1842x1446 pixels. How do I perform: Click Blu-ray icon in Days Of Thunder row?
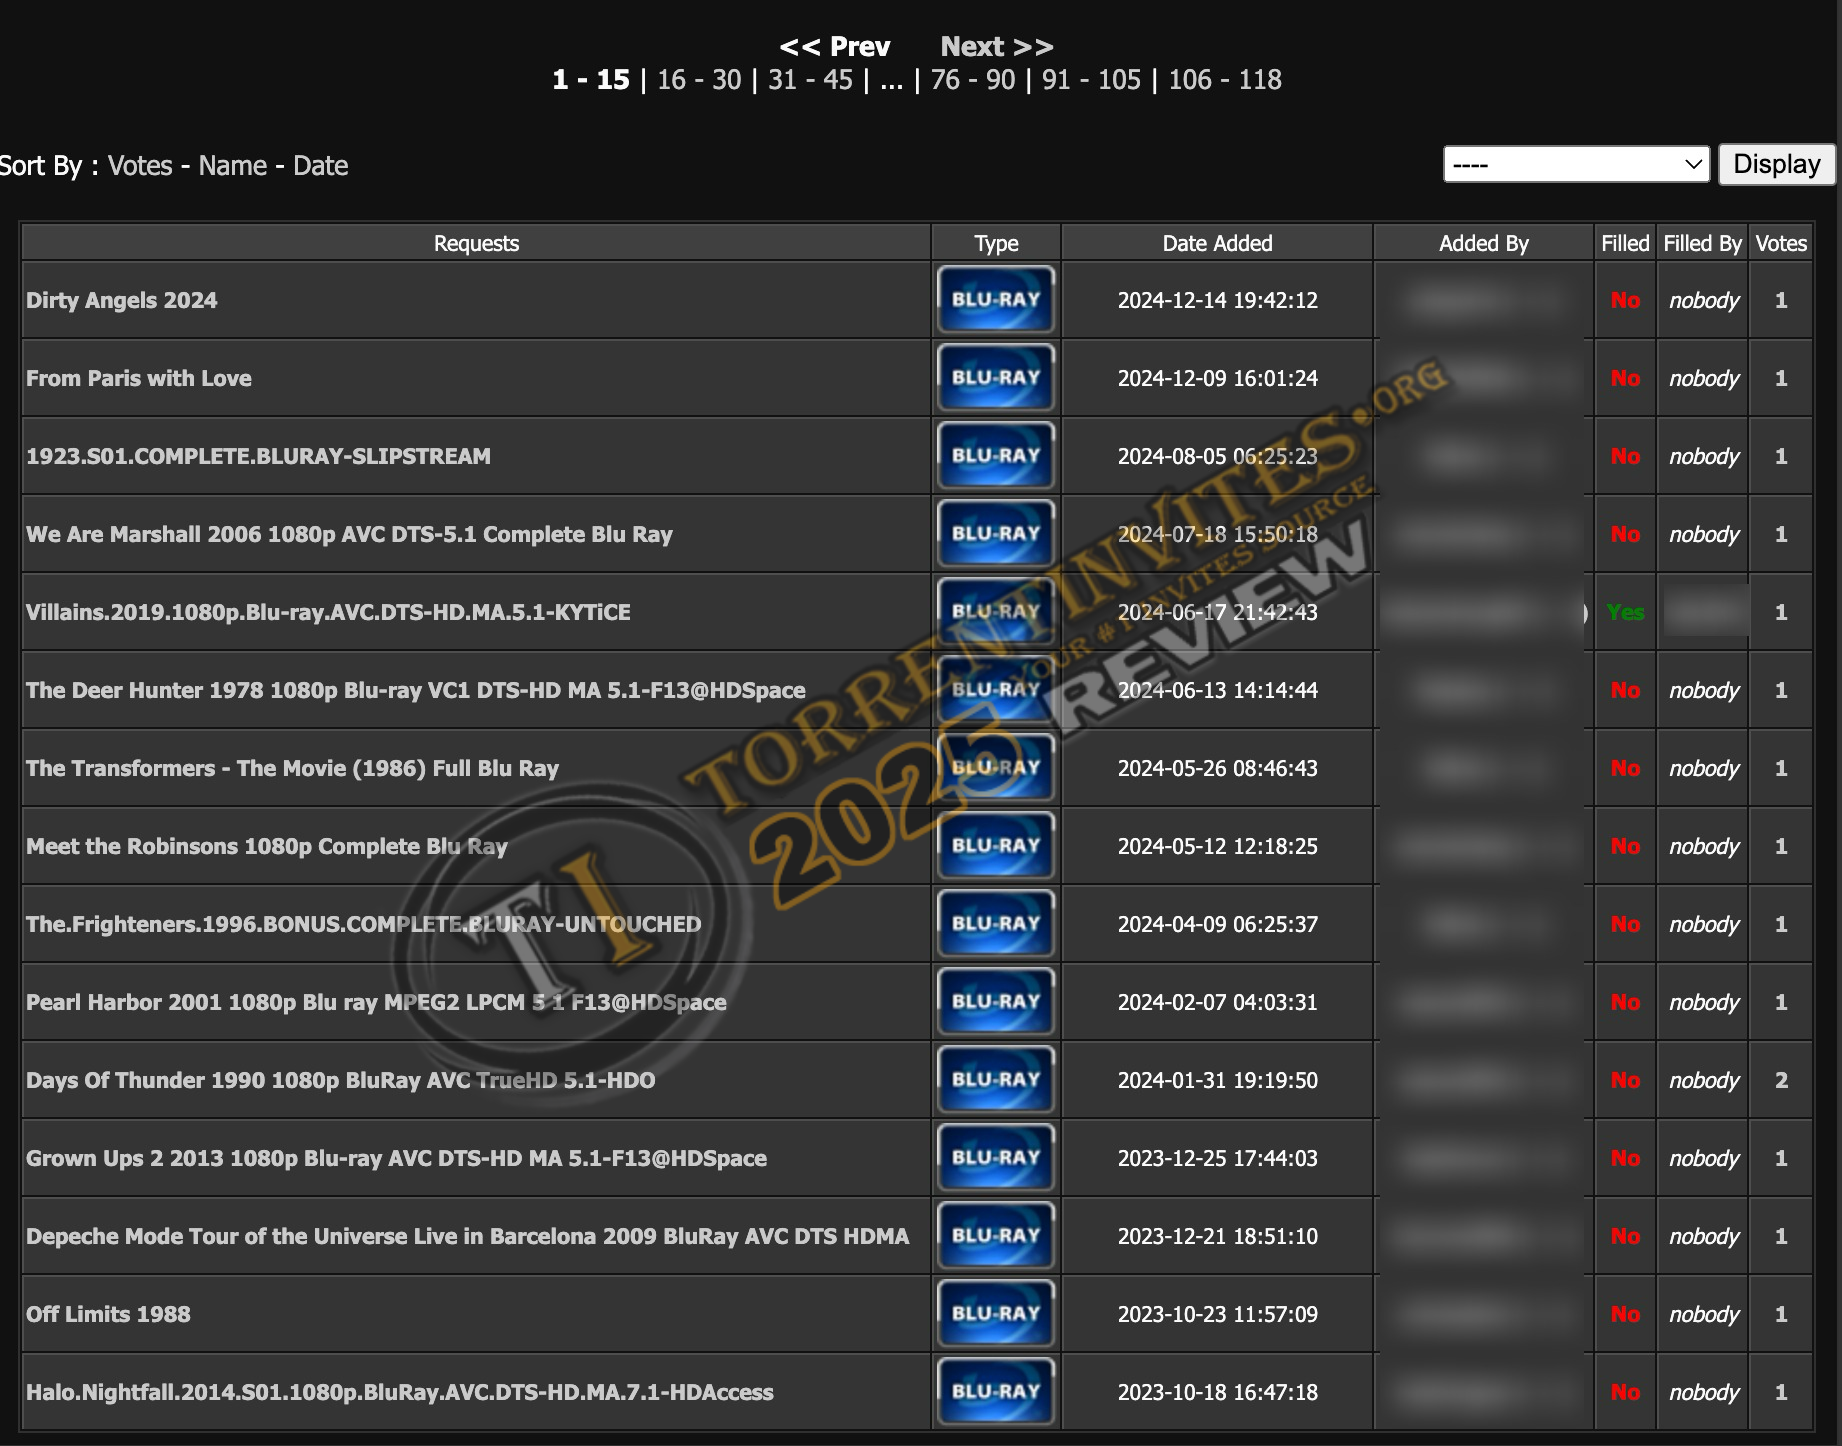(995, 1080)
